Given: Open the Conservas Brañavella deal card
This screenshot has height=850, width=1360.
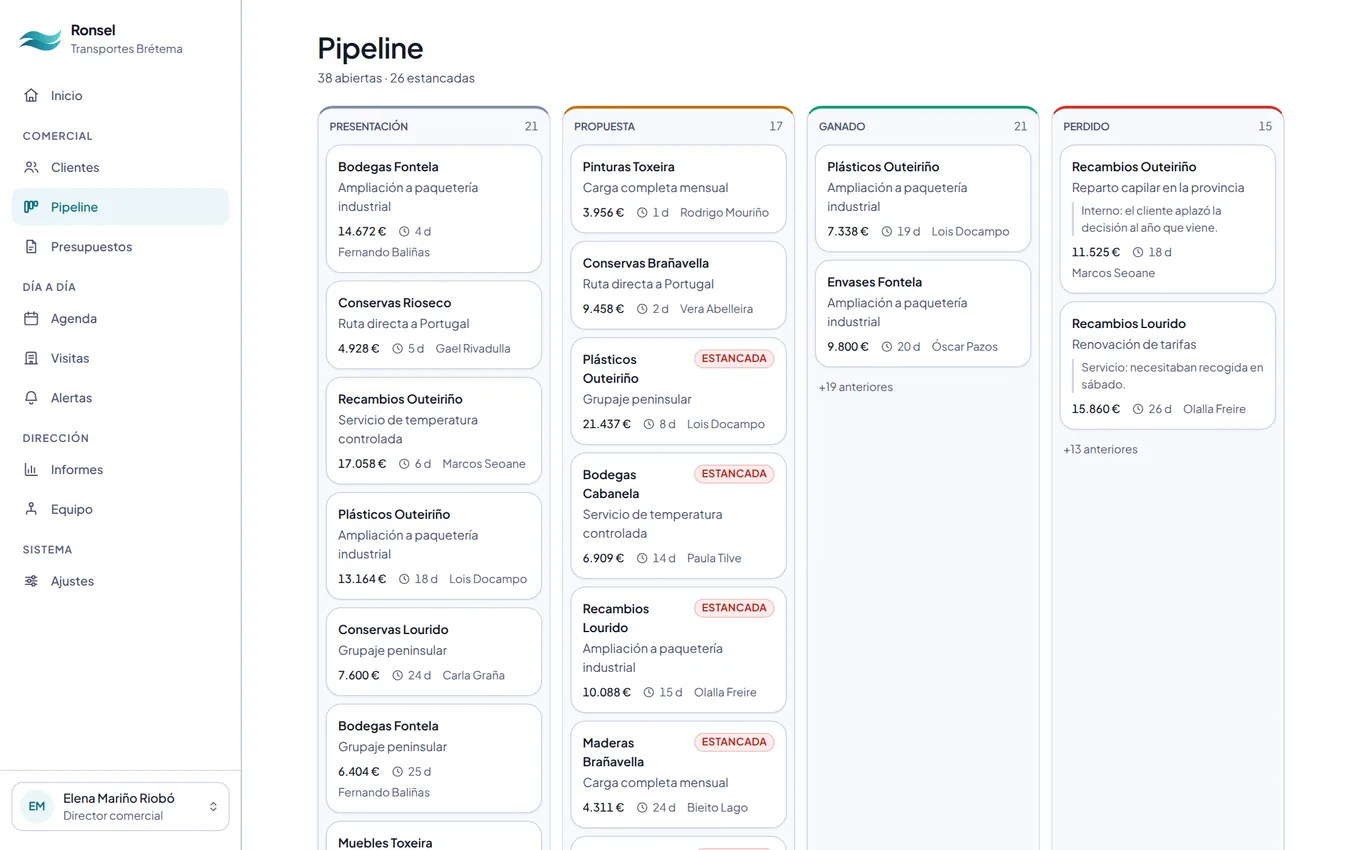Looking at the screenshot, I should click(x=678, y=285).
